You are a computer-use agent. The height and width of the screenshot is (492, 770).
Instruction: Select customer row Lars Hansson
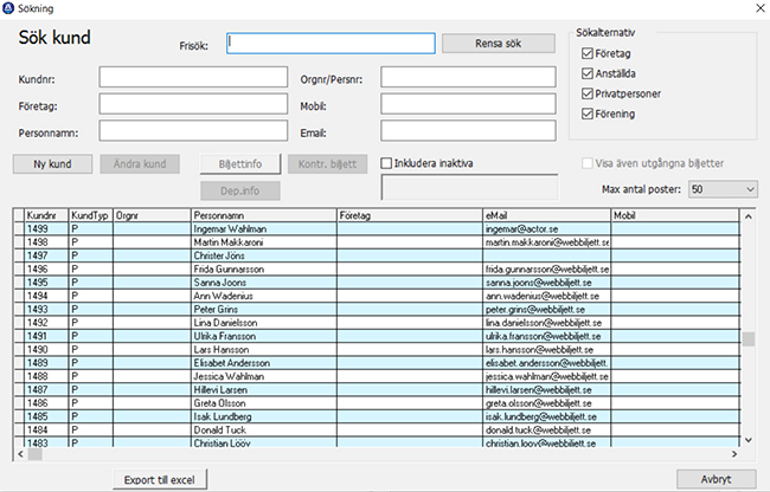coord(376,350)
